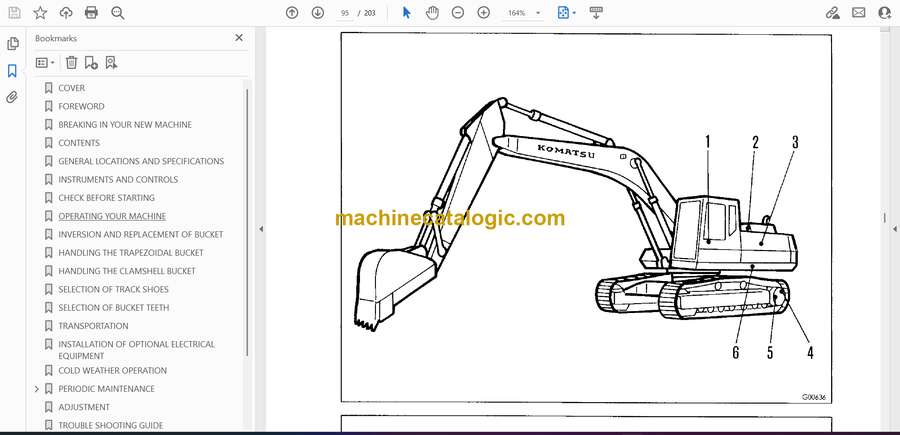The image size is (900, 435).
Task: Go to COLD WEATHER OPERATION bookmark
Action: pyautogui.click(x=112, y=371)
